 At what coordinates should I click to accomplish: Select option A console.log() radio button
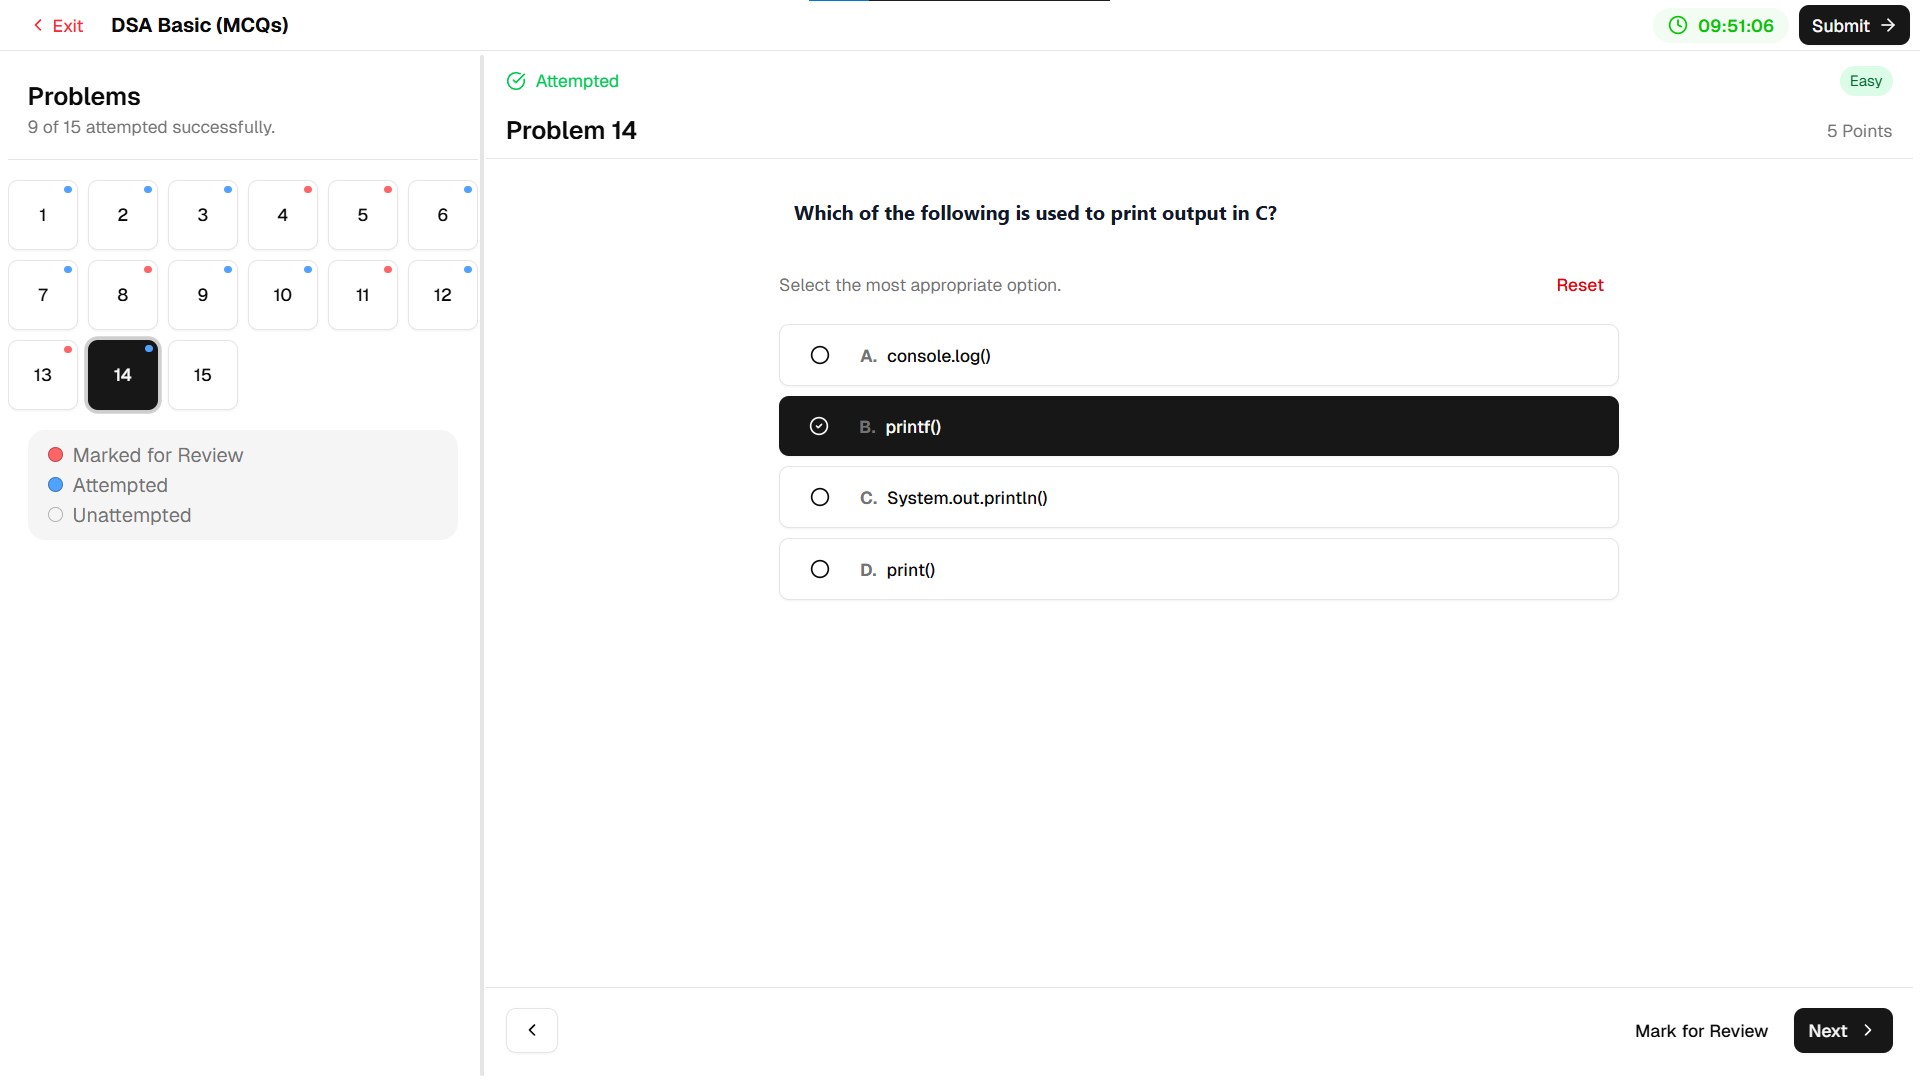[x=820, y=355]
